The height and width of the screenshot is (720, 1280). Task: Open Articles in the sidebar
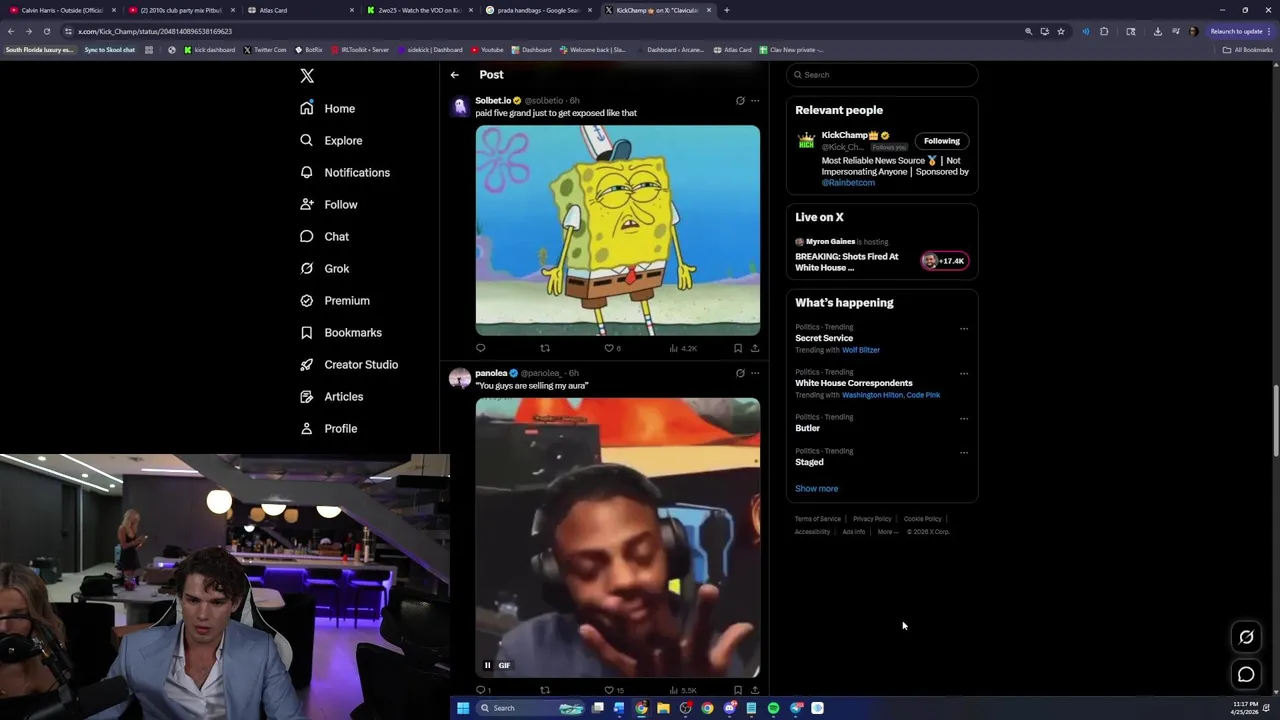coord(332,396)
